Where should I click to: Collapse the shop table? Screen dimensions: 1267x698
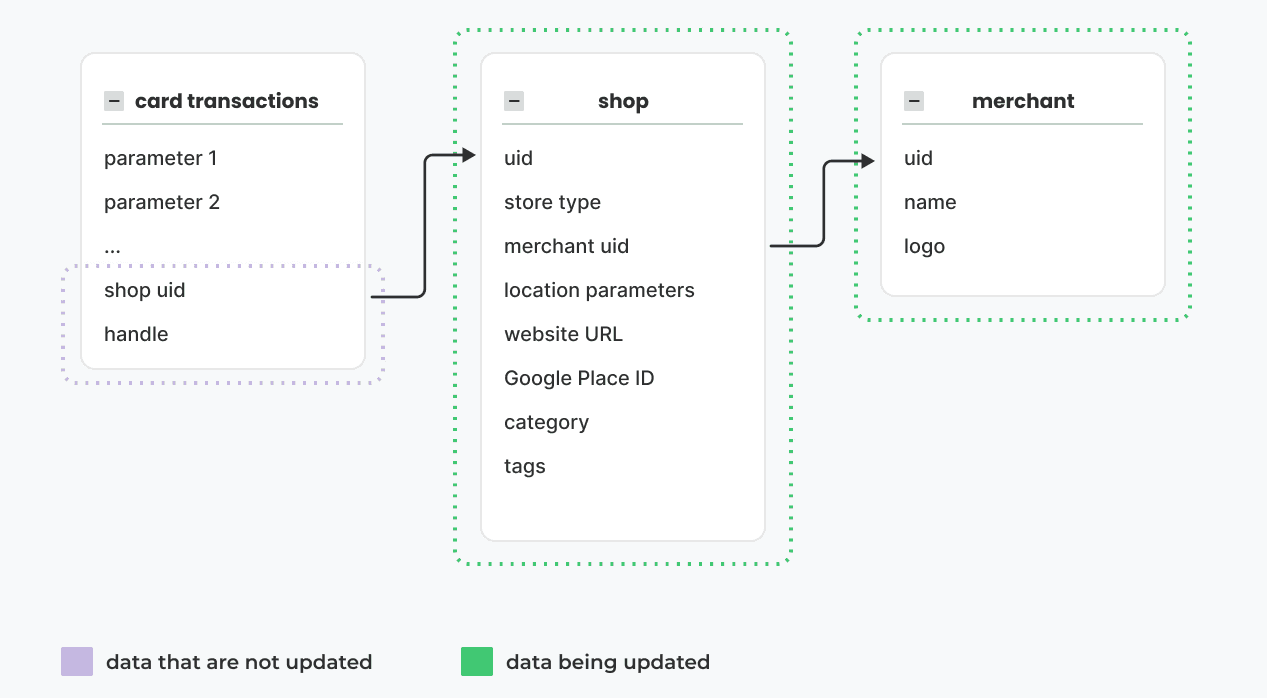click(514, 101)
